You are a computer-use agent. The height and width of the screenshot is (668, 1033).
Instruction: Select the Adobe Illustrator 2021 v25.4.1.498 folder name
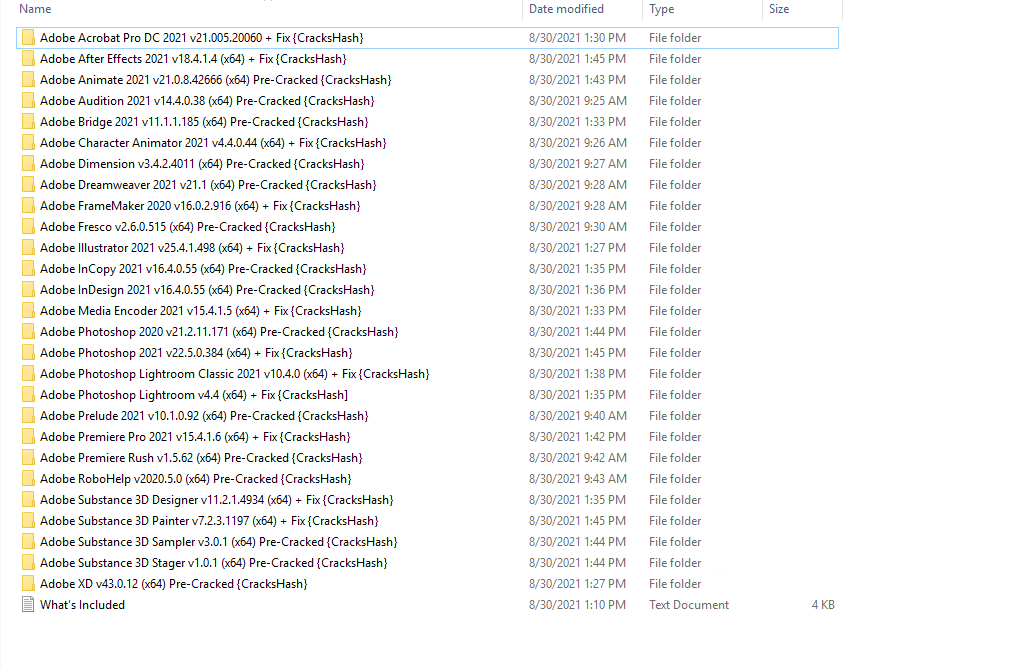(192, 248)
